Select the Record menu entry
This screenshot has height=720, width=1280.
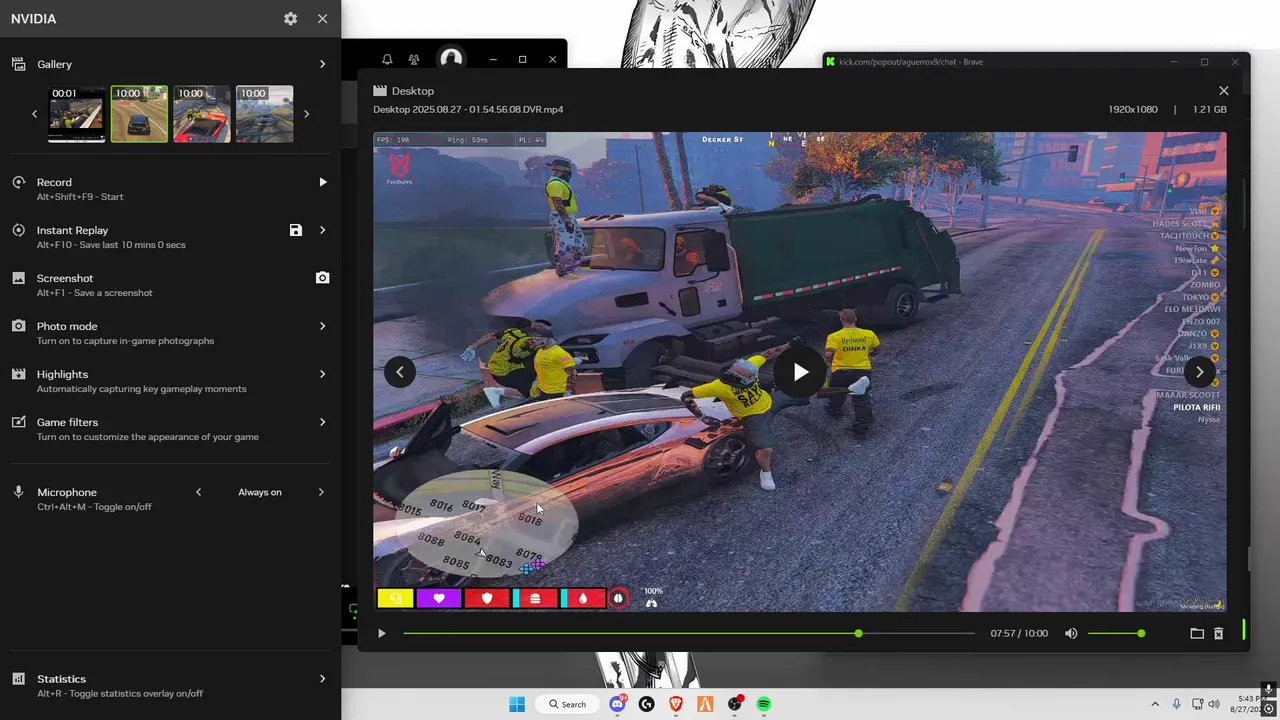click(x=170, y=188)
